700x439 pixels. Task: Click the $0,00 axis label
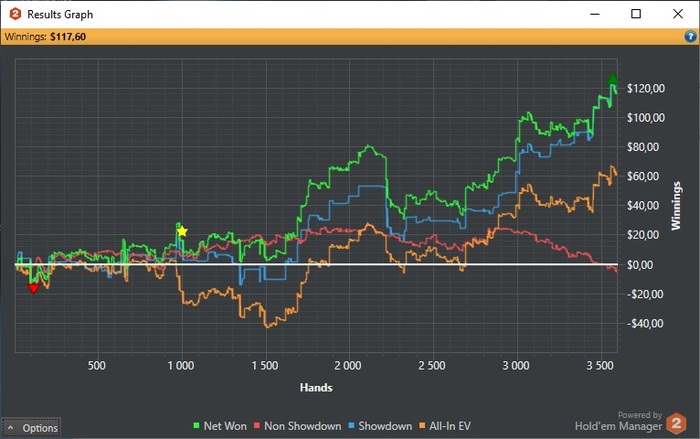(640, 265)
